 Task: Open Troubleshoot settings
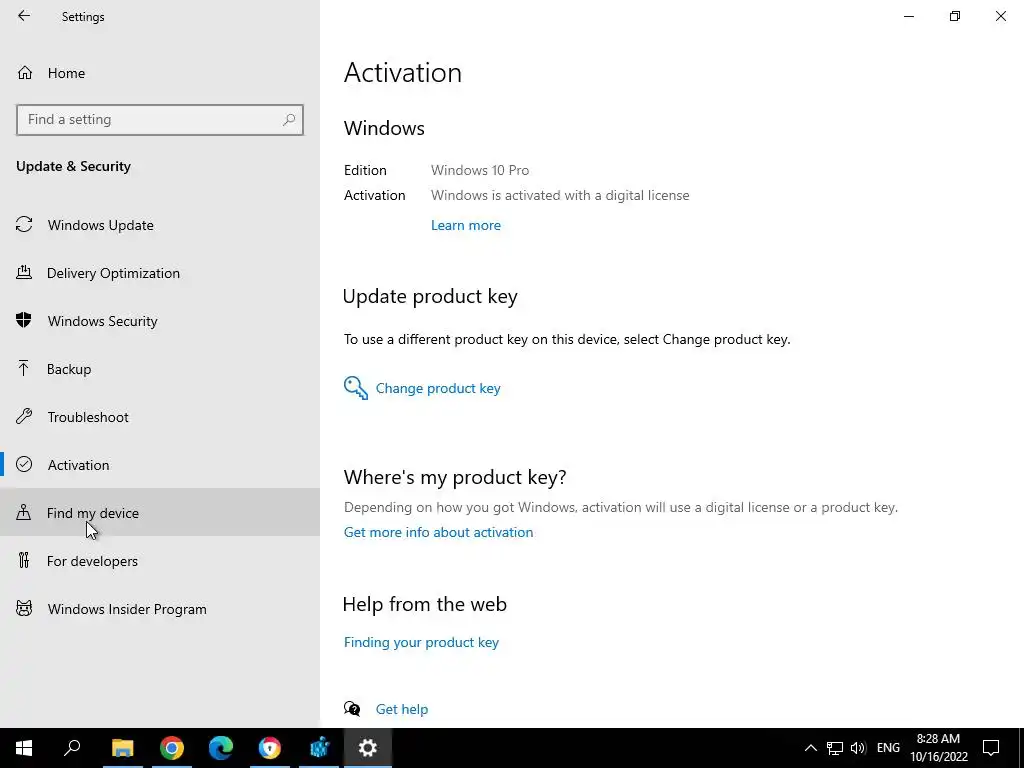pos(159,417)
